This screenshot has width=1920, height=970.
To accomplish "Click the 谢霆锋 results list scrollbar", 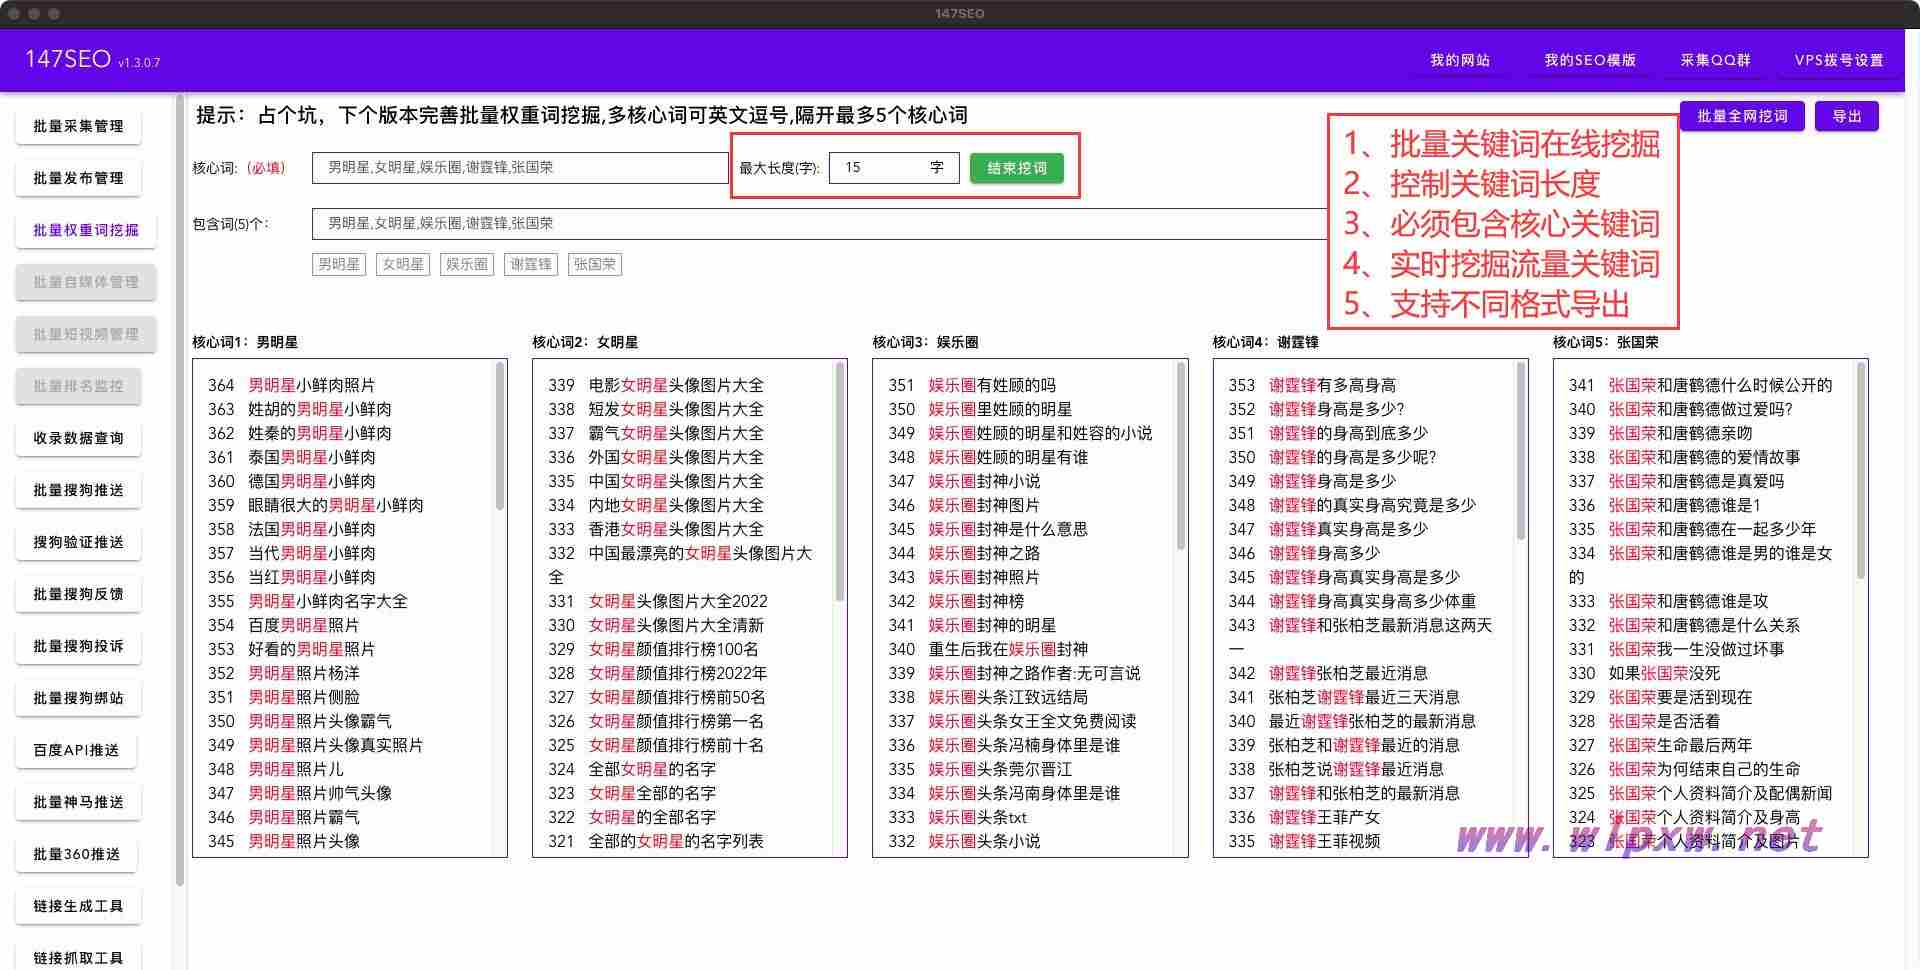I will coord(1521,451).
